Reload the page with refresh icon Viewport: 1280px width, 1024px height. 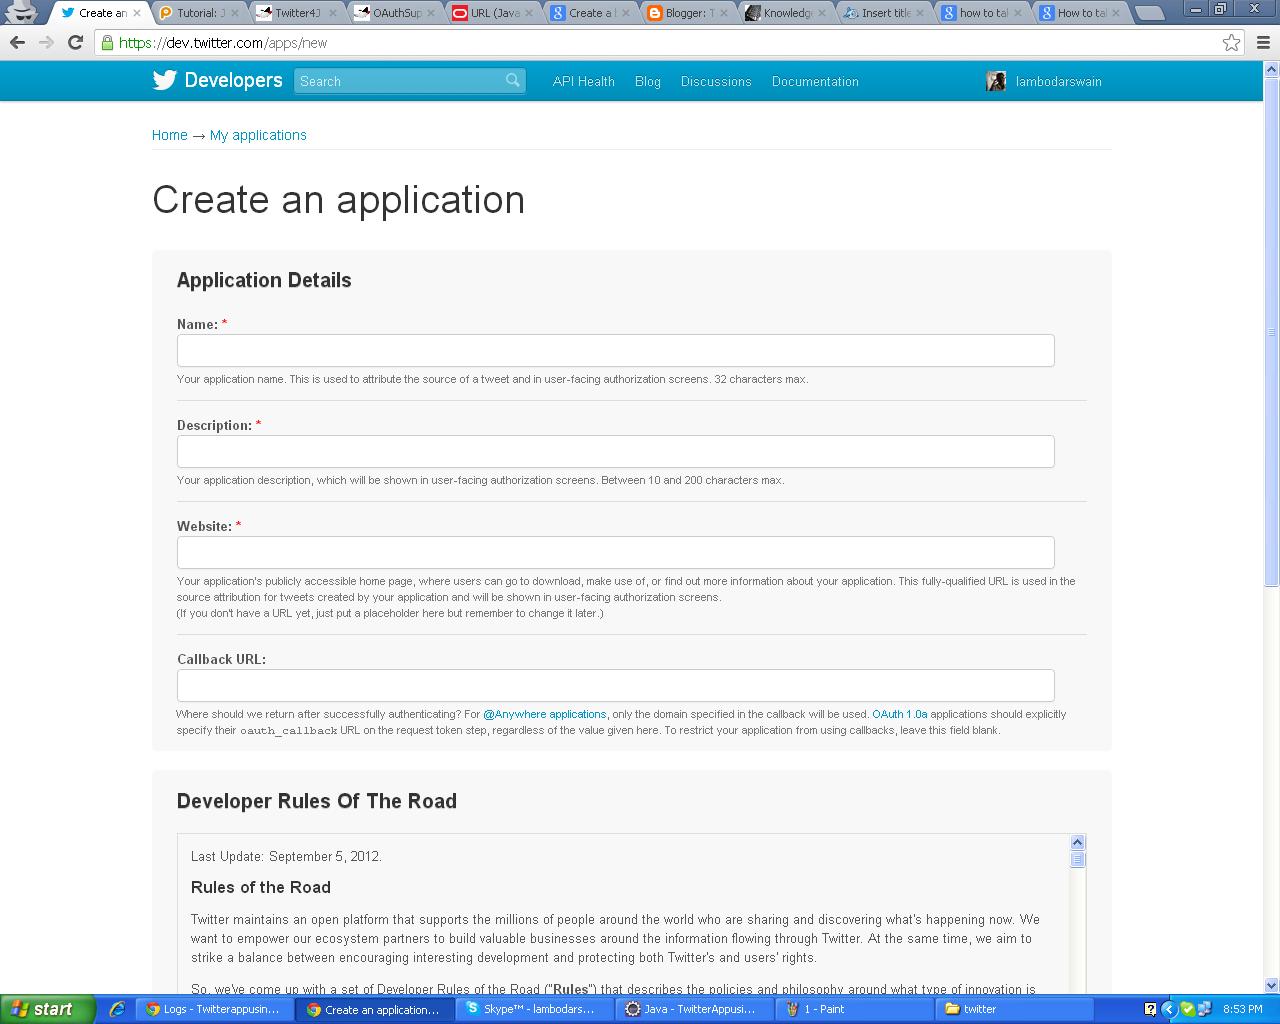[x=75, y=43]
